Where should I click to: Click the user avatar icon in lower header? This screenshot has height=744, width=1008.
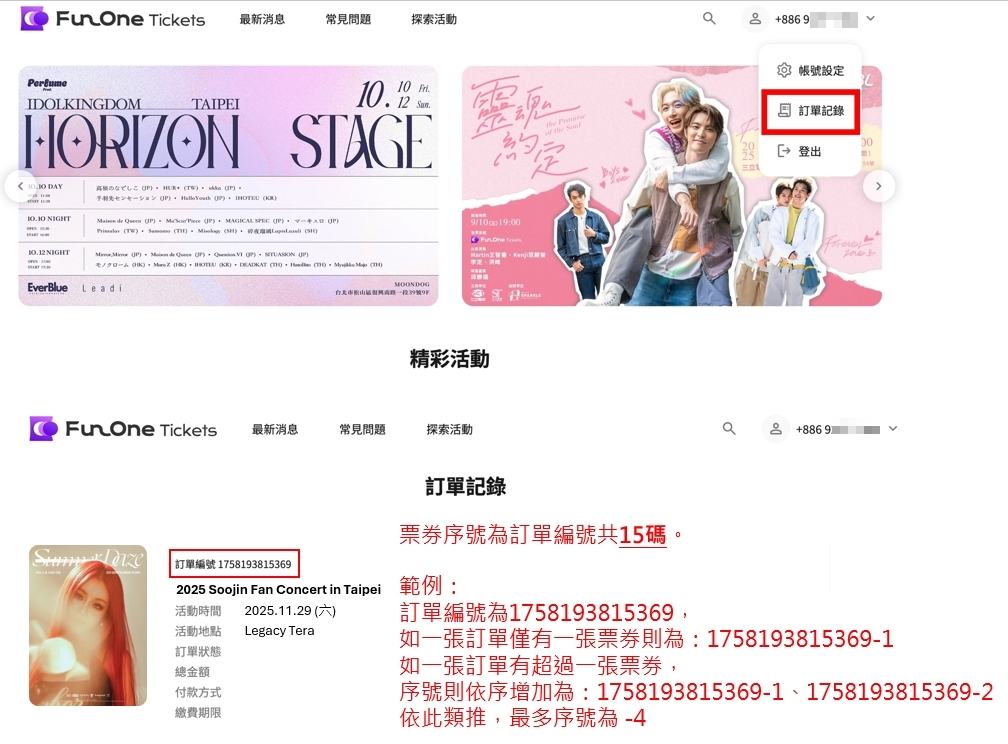[775, 429]
